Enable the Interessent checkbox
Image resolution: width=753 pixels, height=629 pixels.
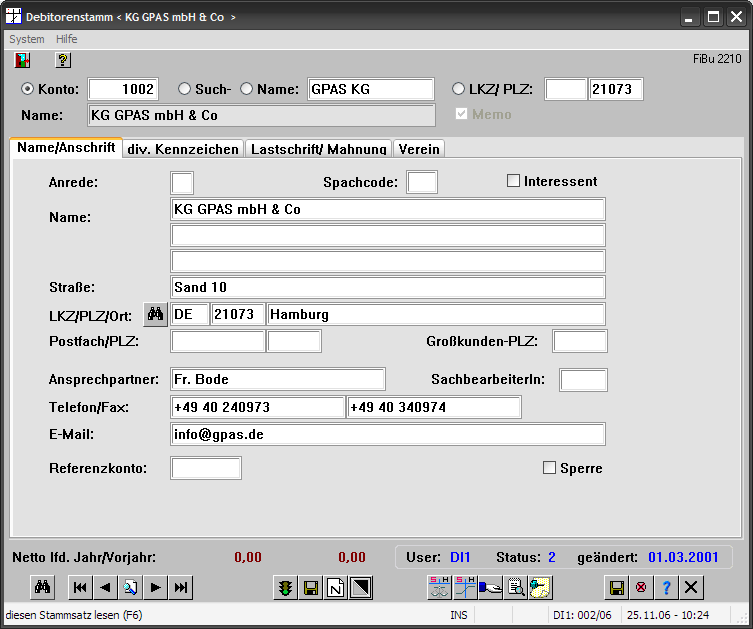coord(514,181)
